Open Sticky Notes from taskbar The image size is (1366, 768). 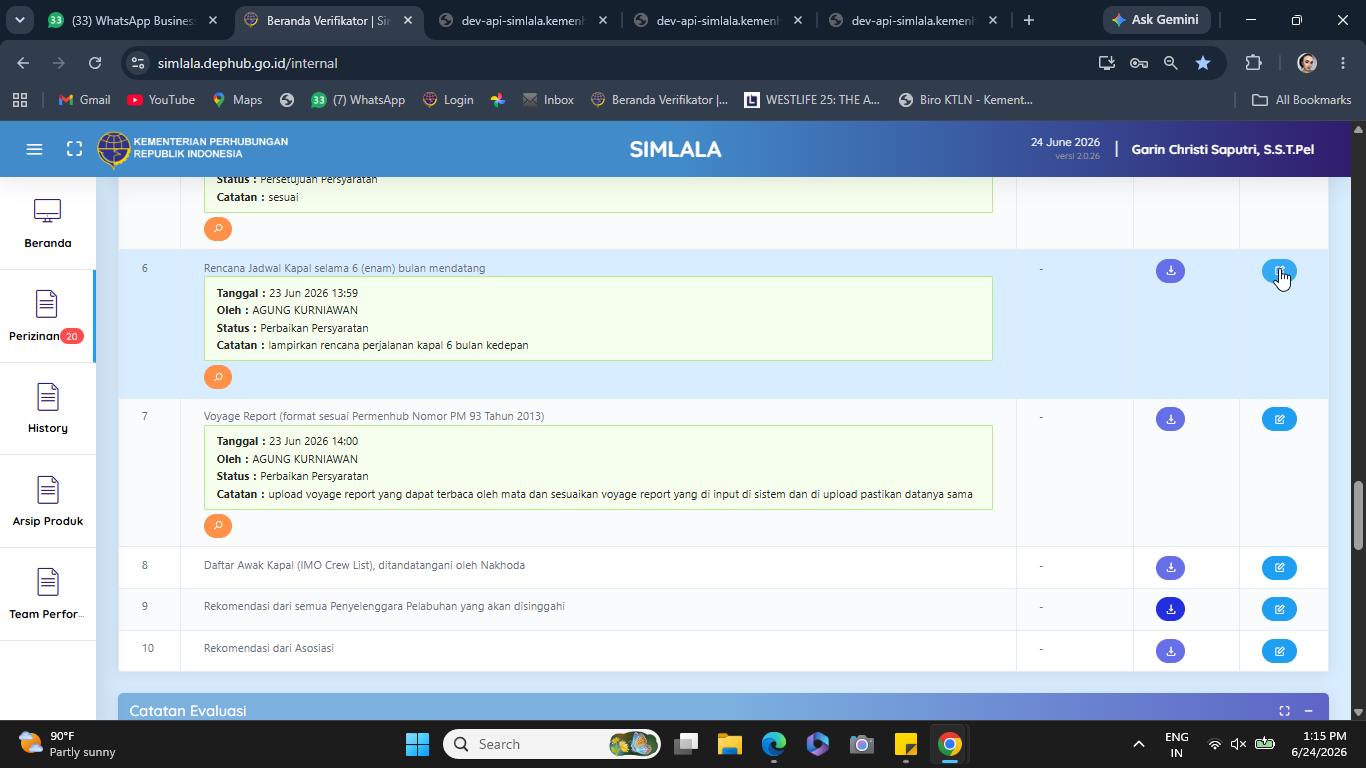(x=906, y=744)
